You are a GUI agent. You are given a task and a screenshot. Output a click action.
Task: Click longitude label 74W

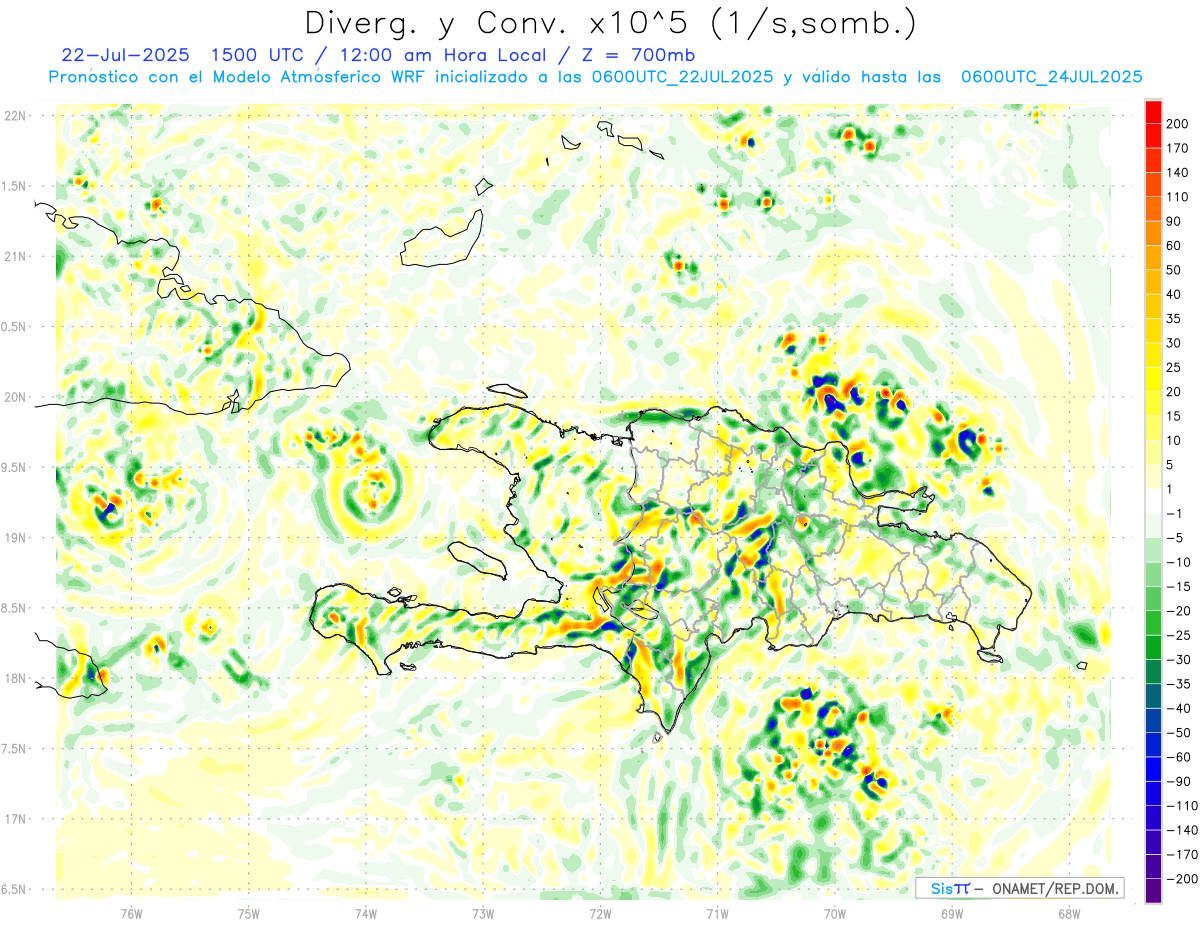tap(366, 914)
